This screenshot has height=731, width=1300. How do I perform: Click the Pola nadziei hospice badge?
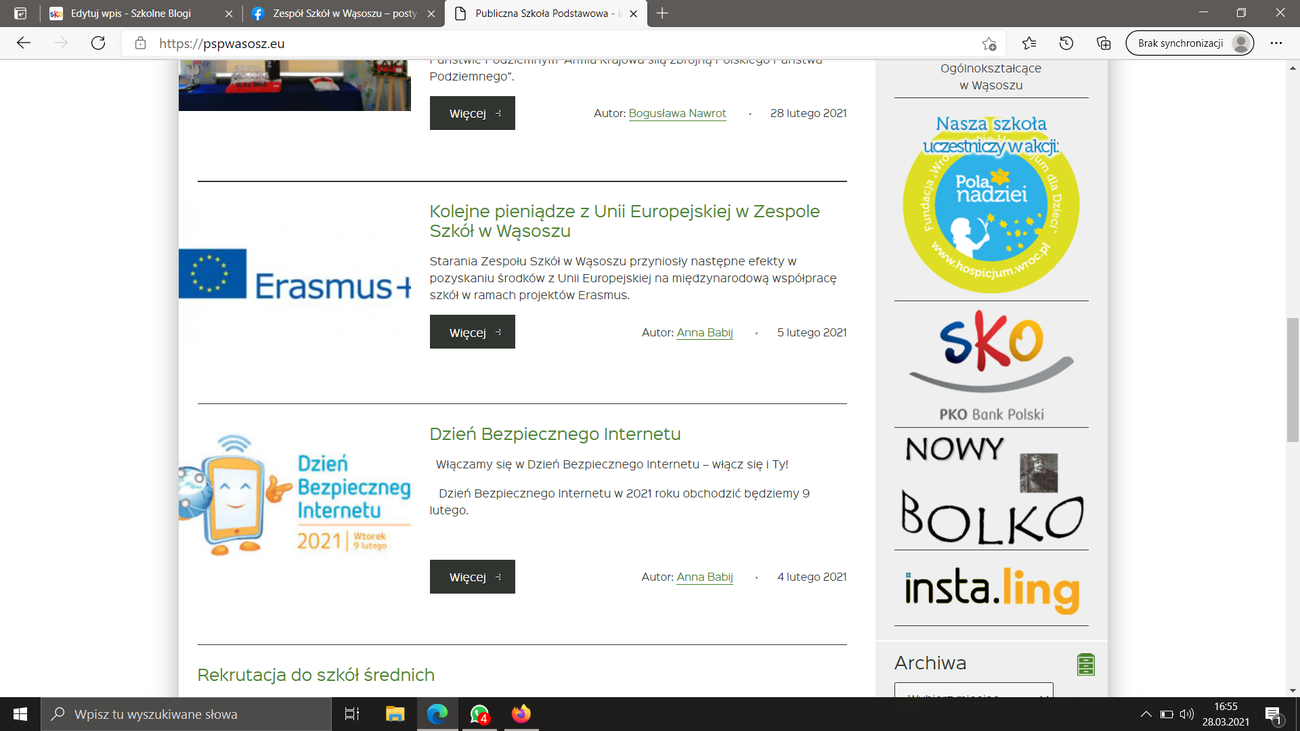click(x=991, y=204)
